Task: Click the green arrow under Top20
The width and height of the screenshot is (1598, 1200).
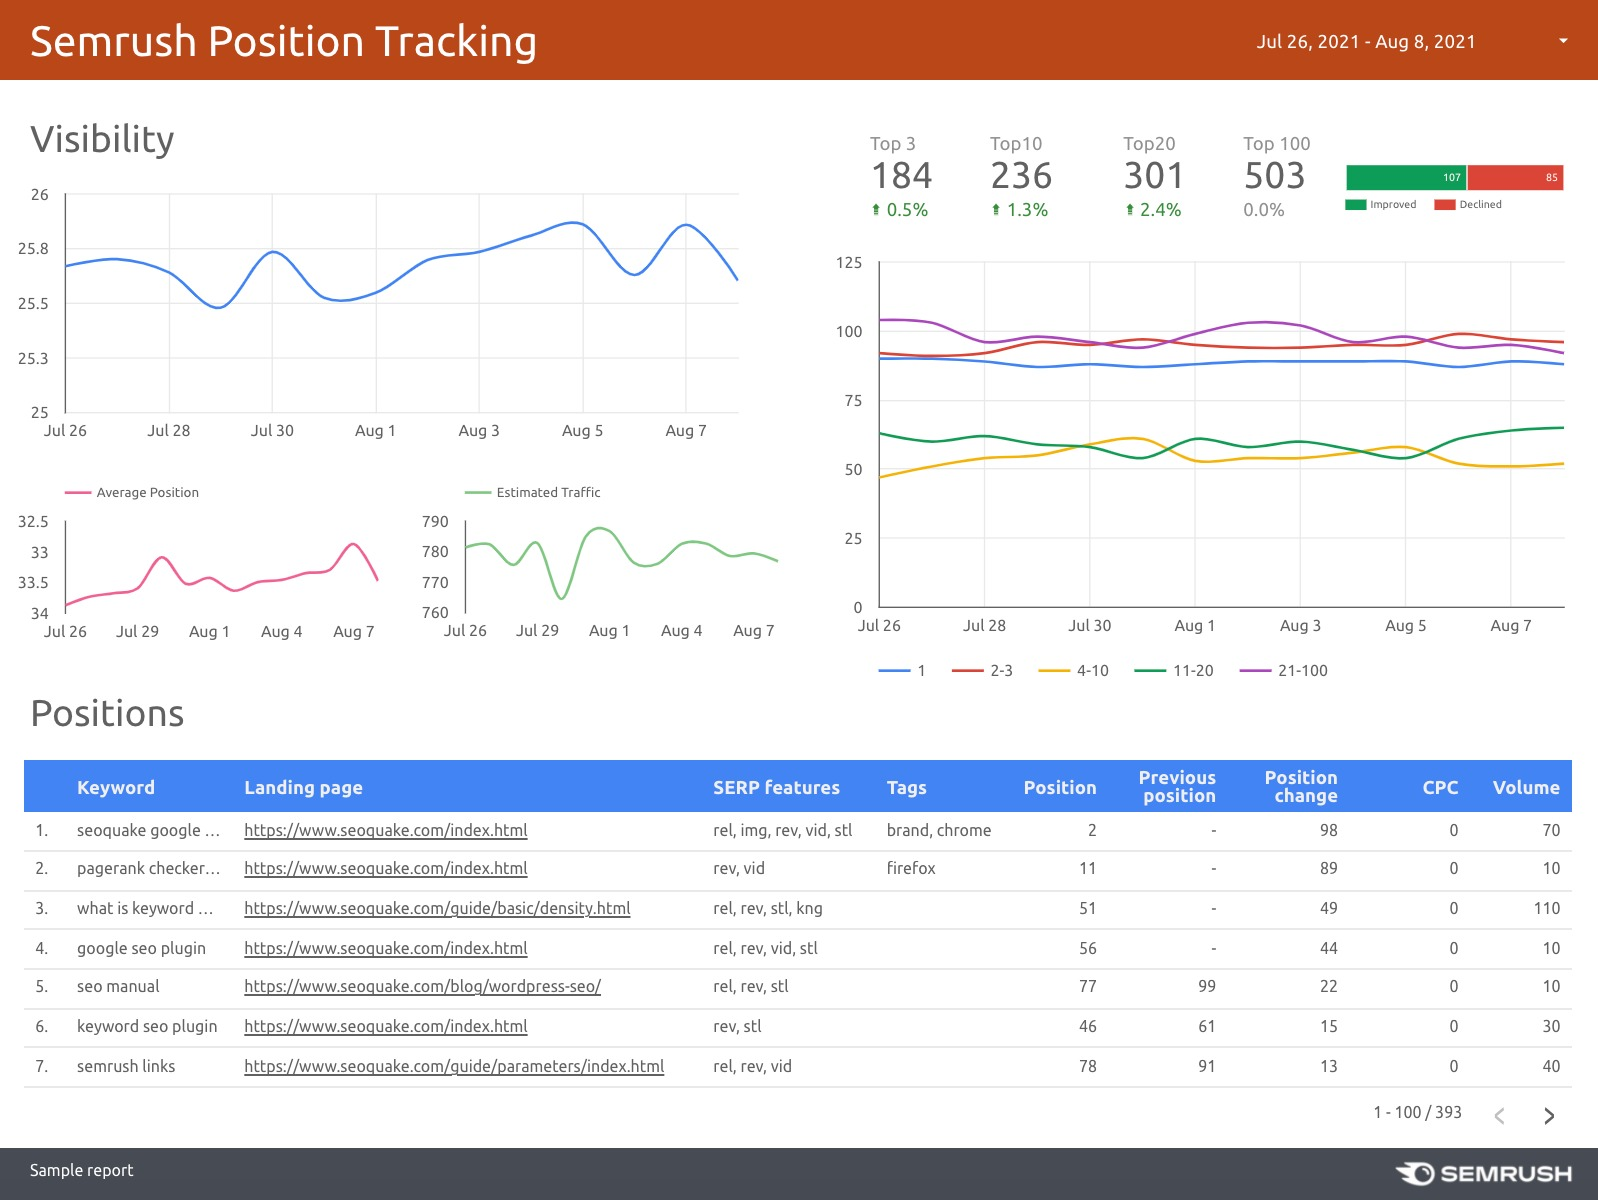Action: 1130,210
